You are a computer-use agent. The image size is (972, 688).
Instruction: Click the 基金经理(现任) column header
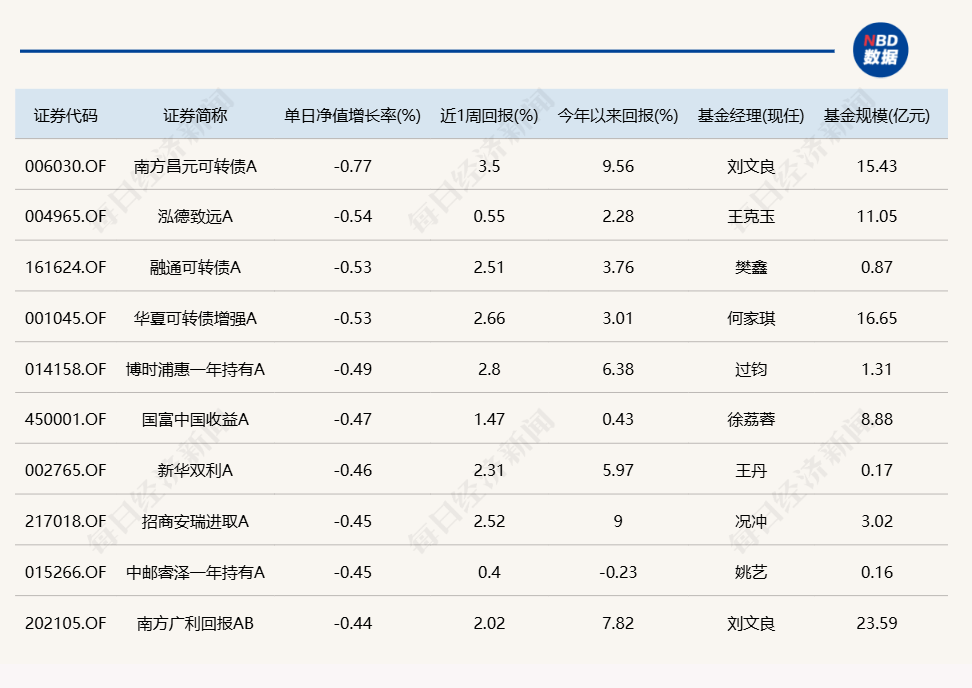point(750,115)
